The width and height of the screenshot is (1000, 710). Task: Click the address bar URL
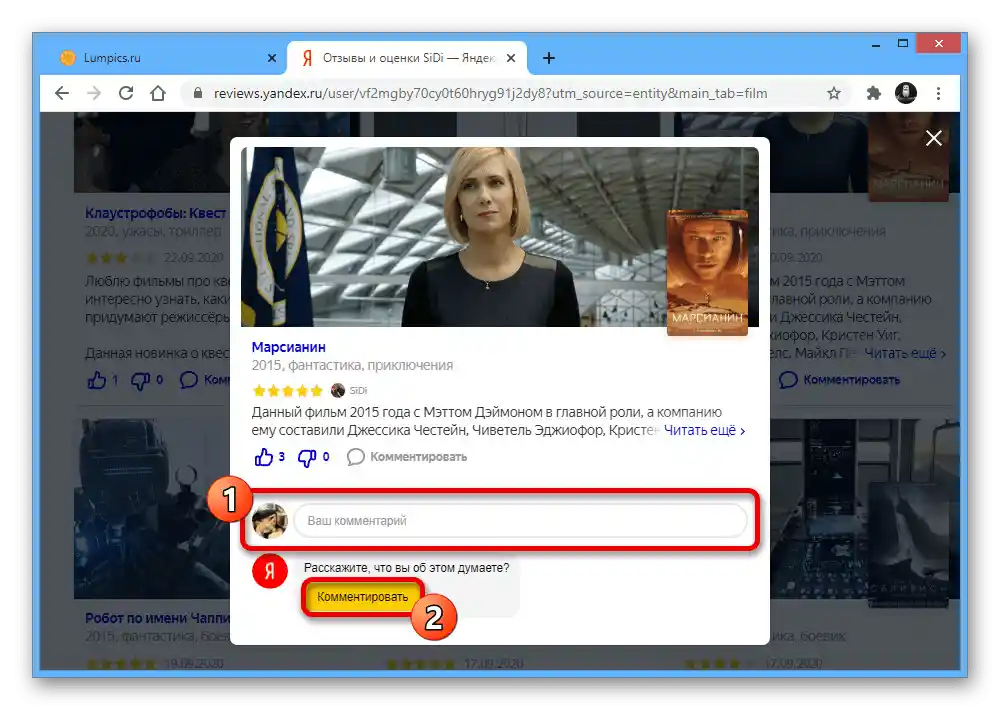coord(490,93)
